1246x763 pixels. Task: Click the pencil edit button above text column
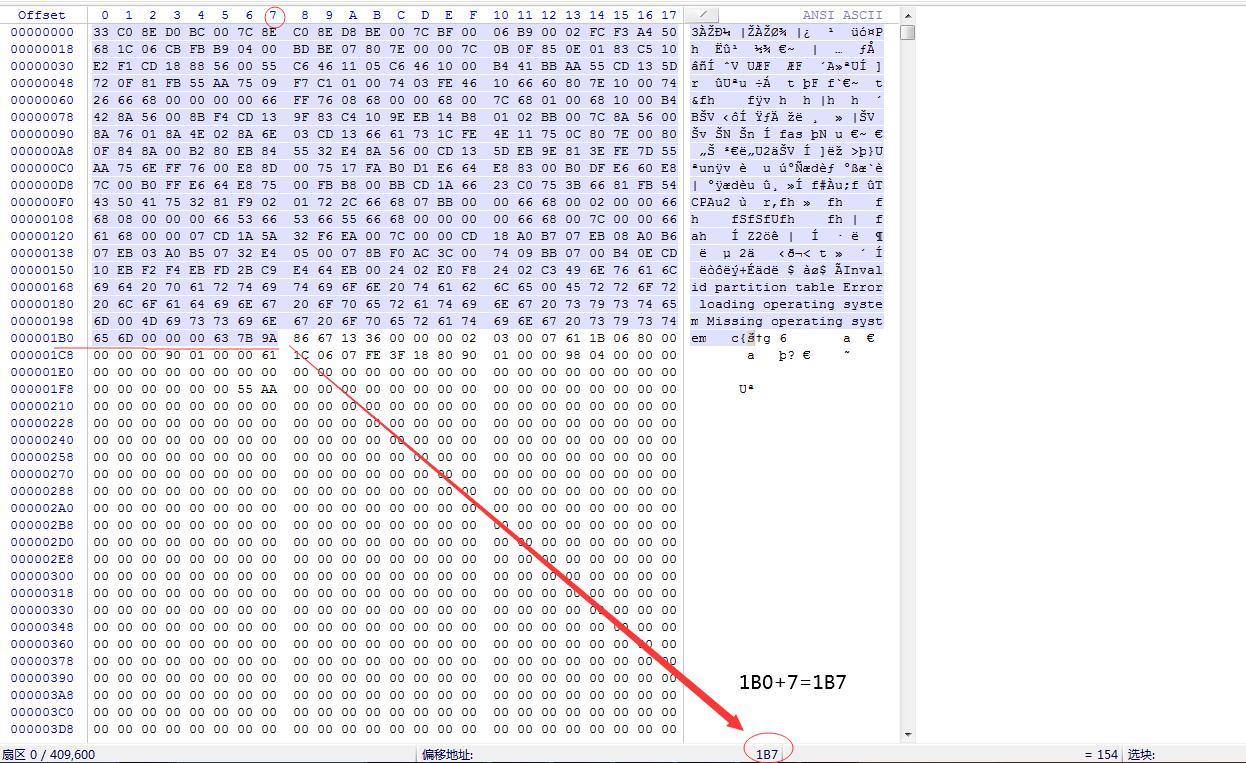click(704, 15)
